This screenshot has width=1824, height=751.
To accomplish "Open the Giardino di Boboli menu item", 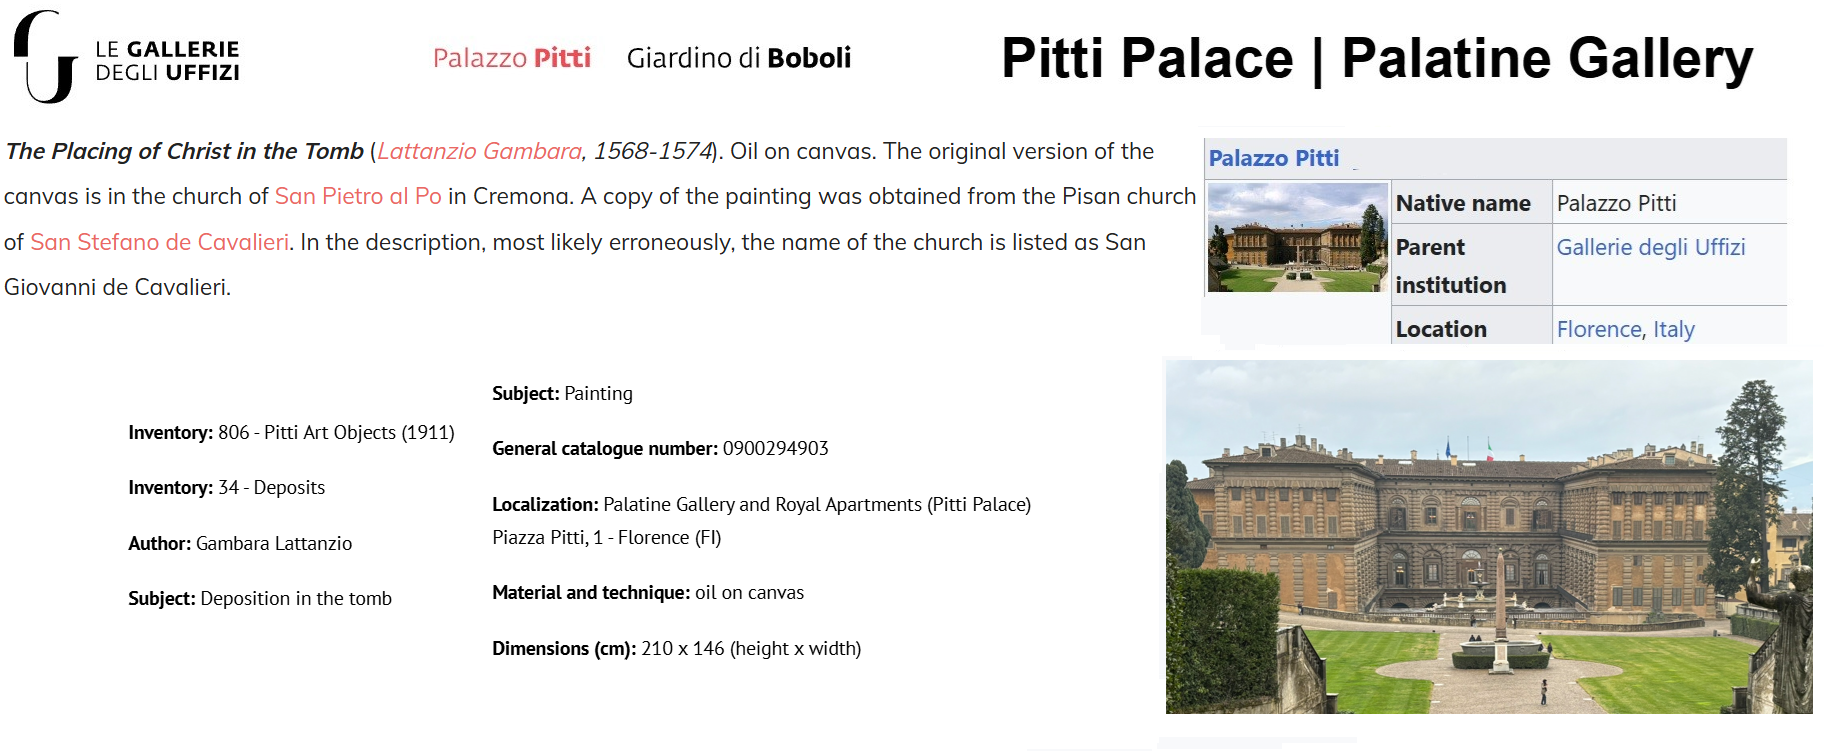I will pyautogui.click(x=738, y=58).
